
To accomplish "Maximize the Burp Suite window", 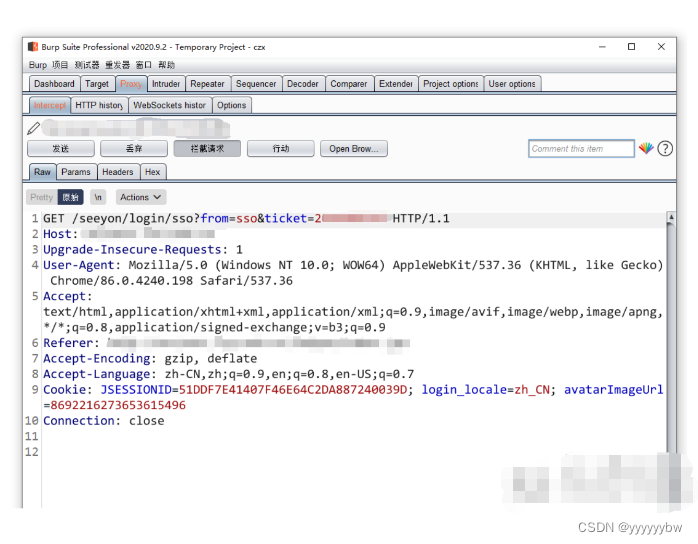I will click(x=631, y=47).
